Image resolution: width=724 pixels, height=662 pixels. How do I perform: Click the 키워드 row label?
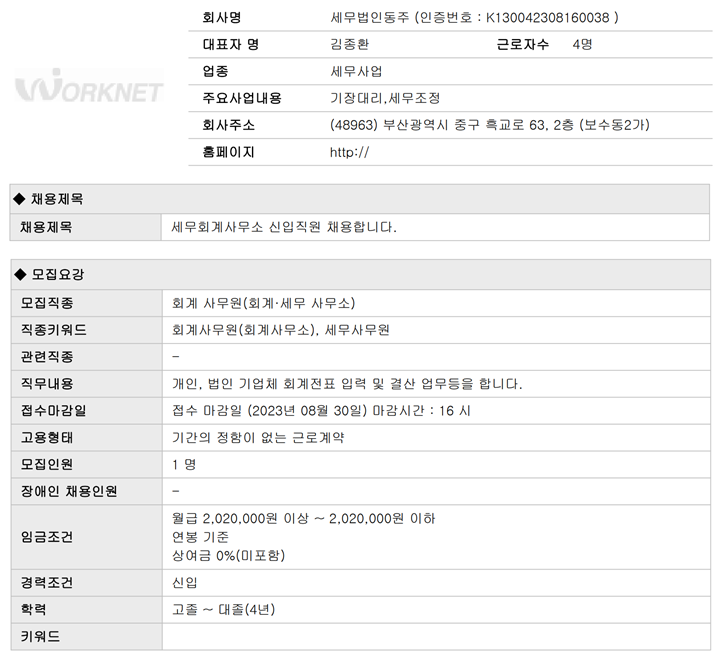(40, 637)
